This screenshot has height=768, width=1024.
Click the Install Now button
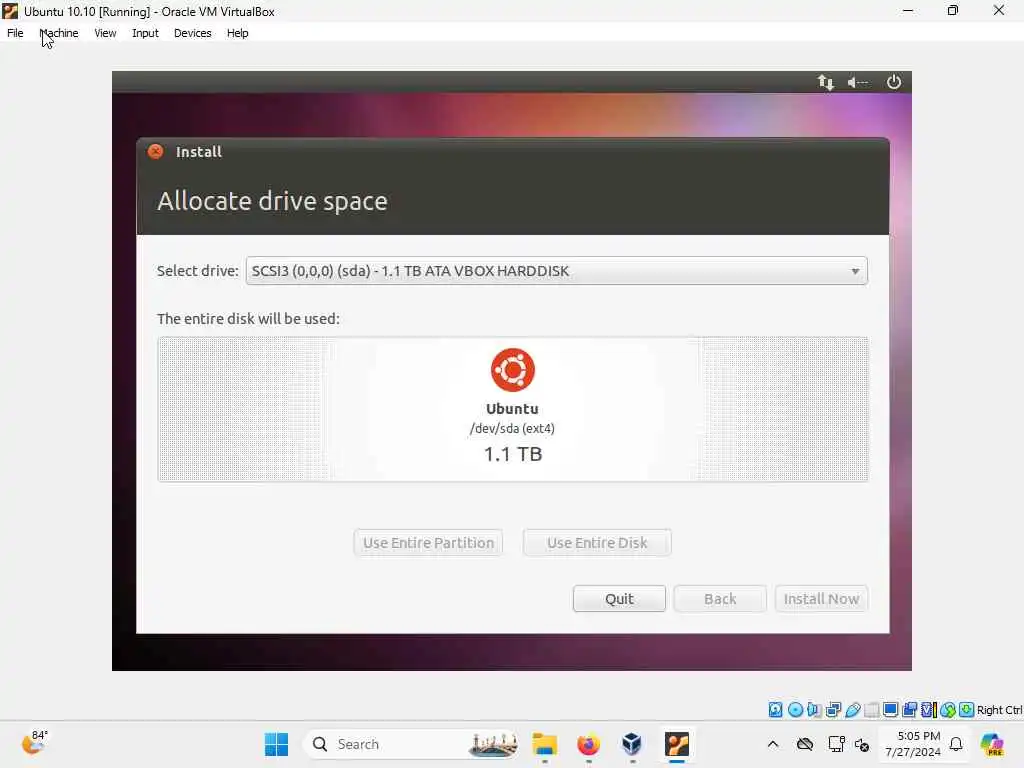[821, 599]
